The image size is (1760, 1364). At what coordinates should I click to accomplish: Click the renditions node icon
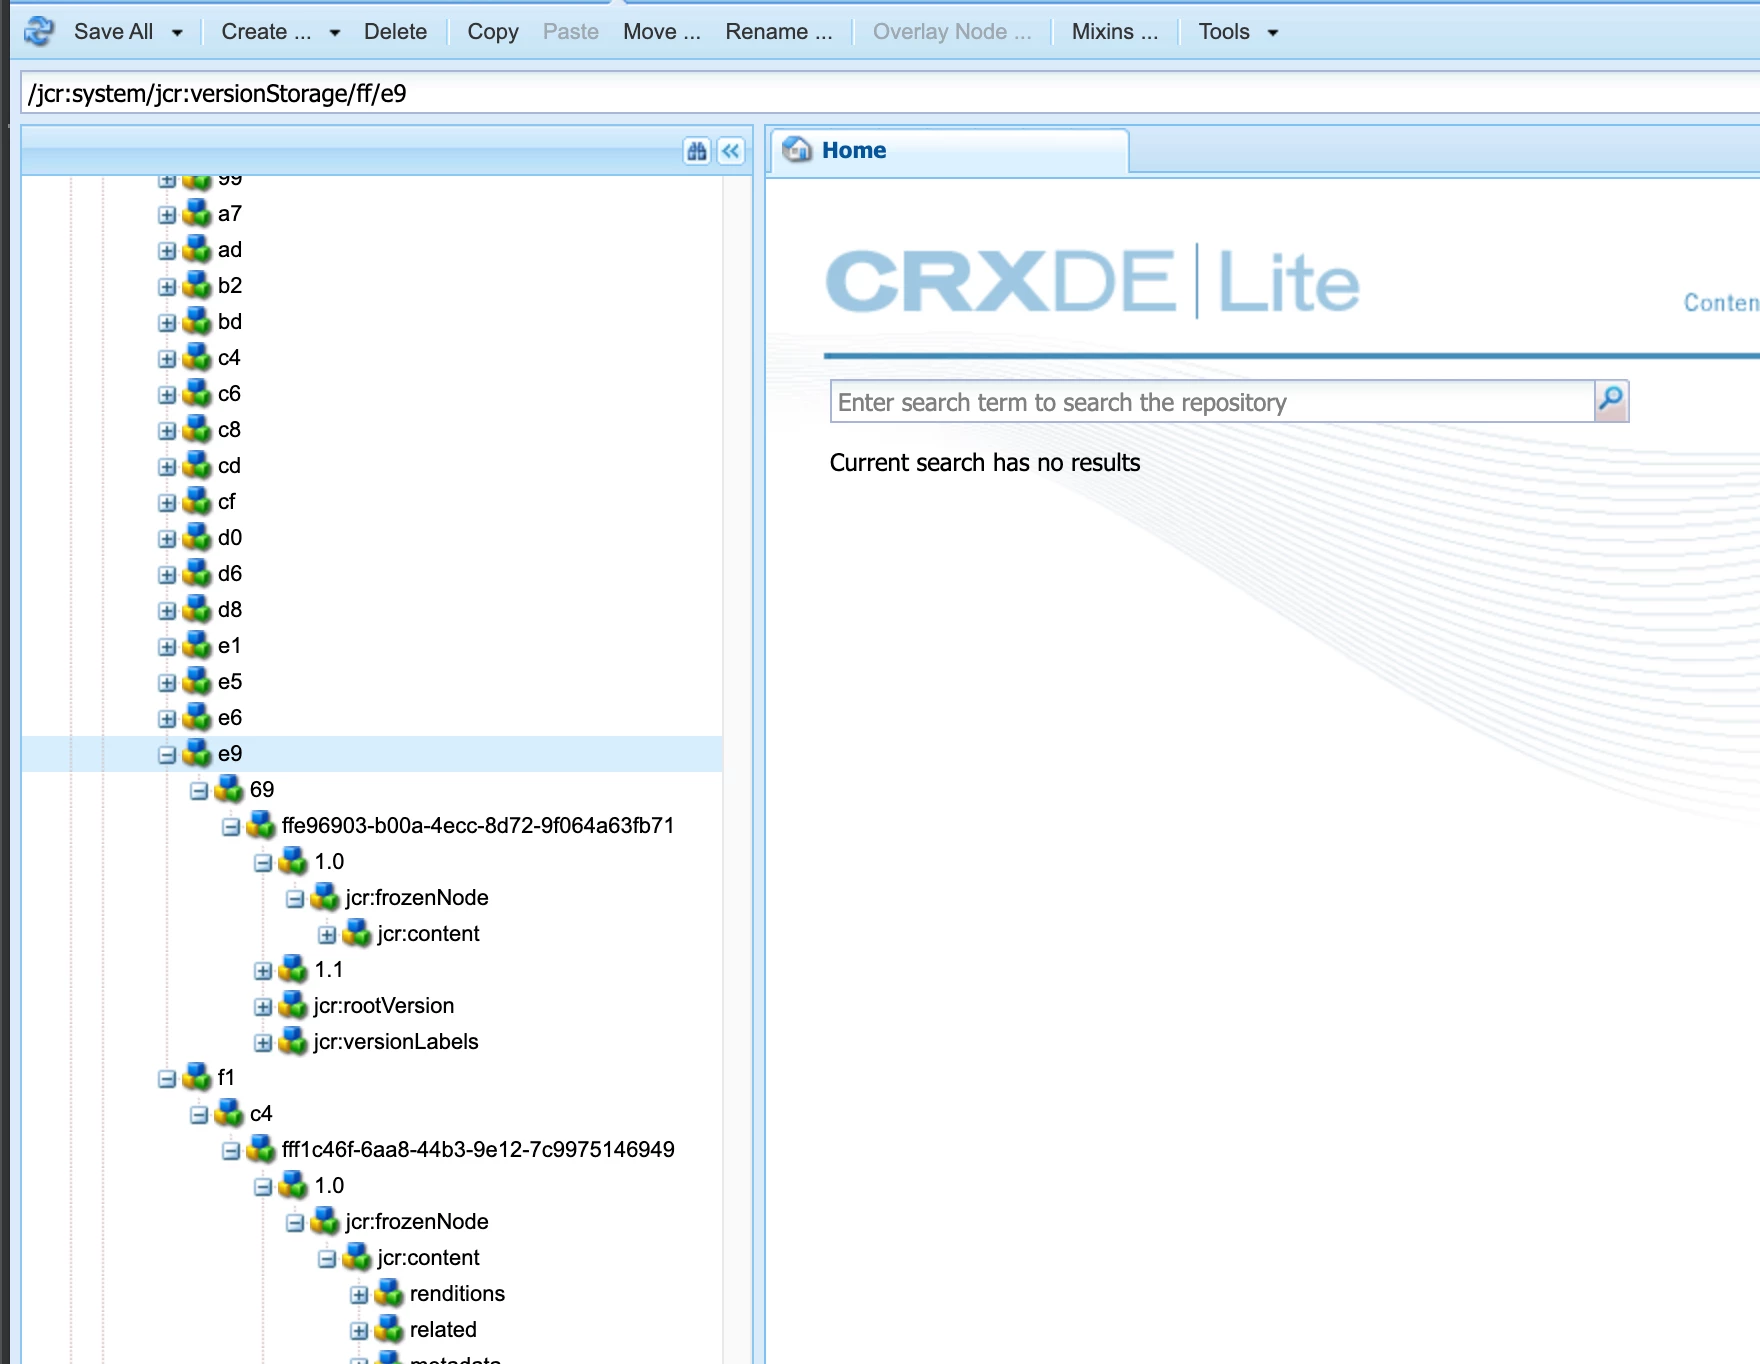coord(389,1294)
